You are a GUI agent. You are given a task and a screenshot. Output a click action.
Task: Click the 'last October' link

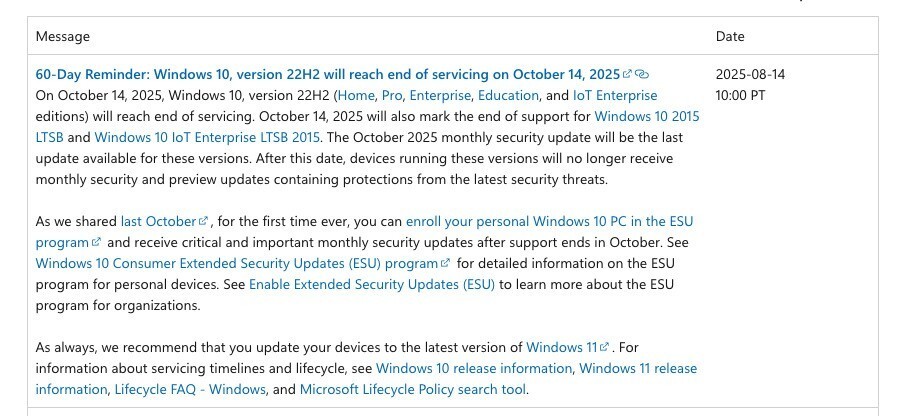point(158,221)
